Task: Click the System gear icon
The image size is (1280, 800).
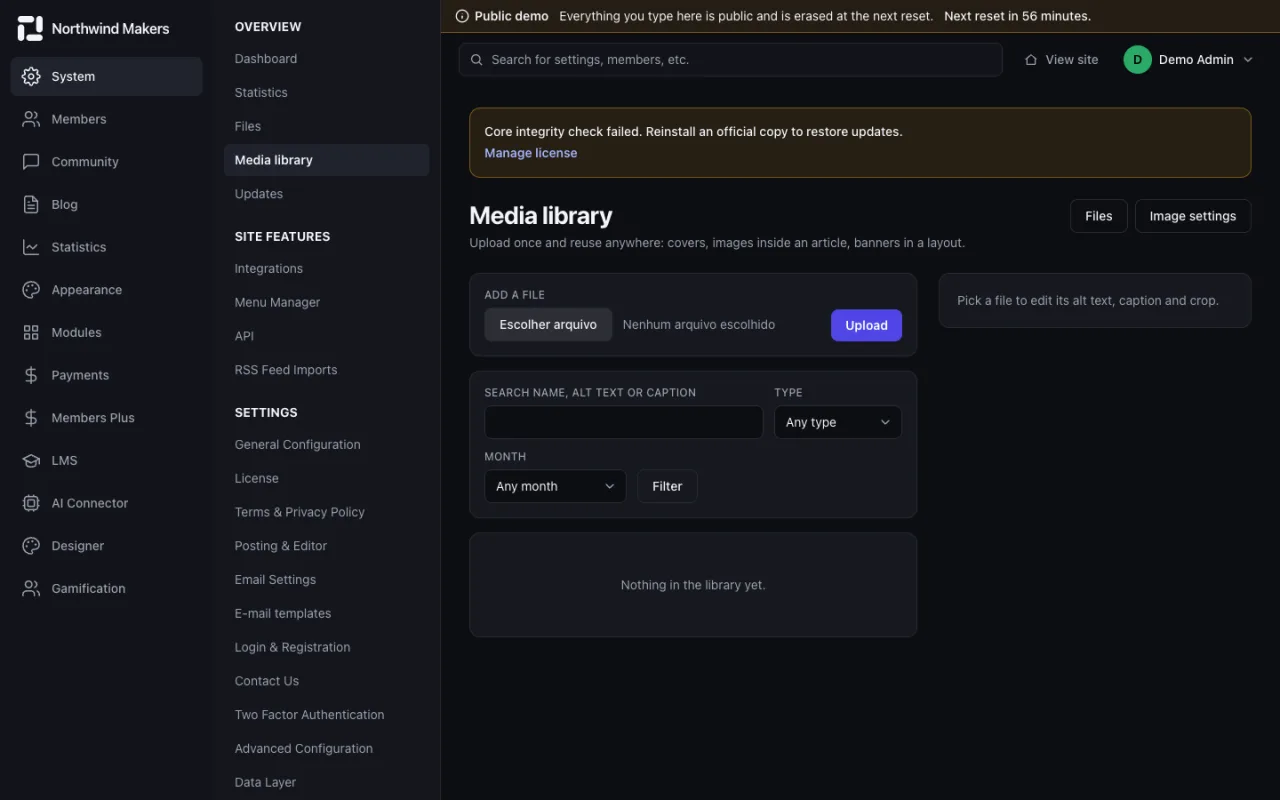Action: point(31,76)
